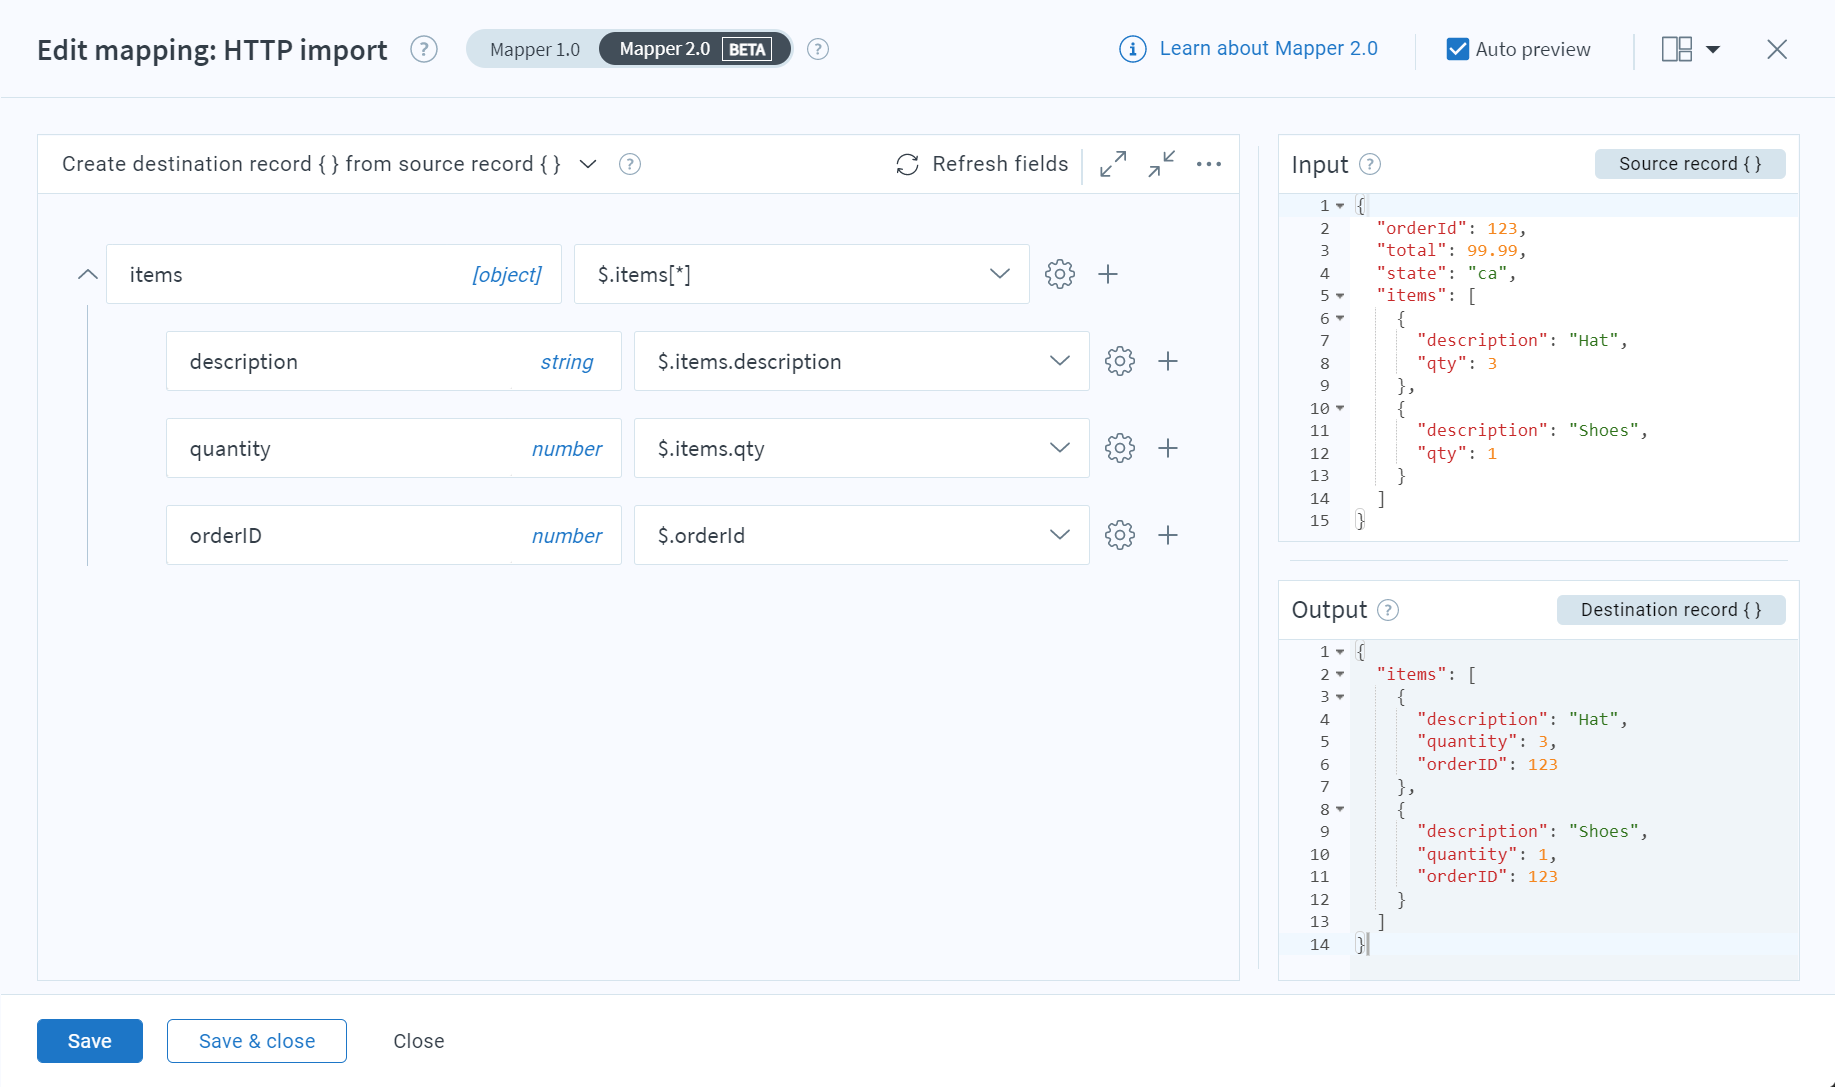Screen dimensions: 1835x1087
Task: Switch to Mapper 1.0
Action: tap(534, 49)
